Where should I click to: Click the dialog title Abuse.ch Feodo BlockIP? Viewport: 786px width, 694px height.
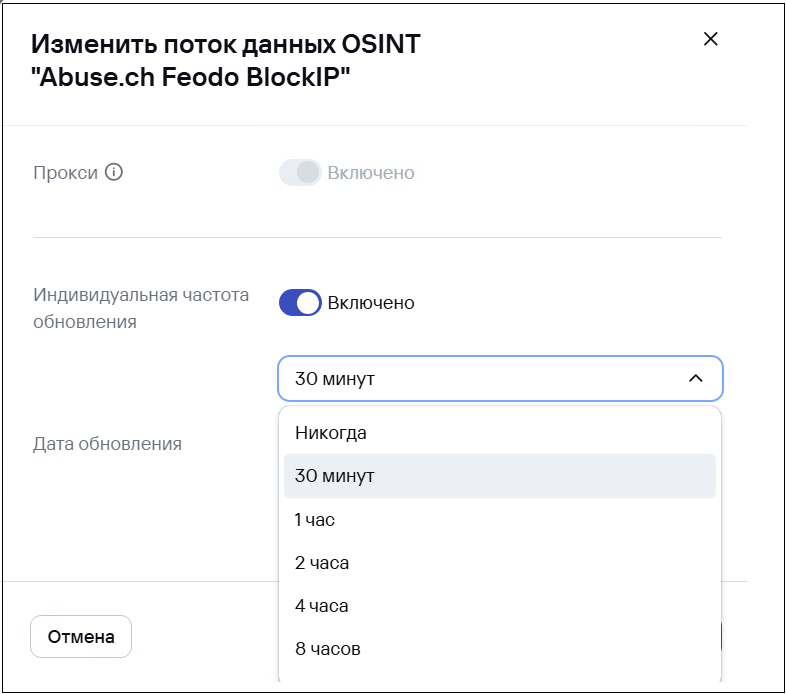(x=226, y=61)
